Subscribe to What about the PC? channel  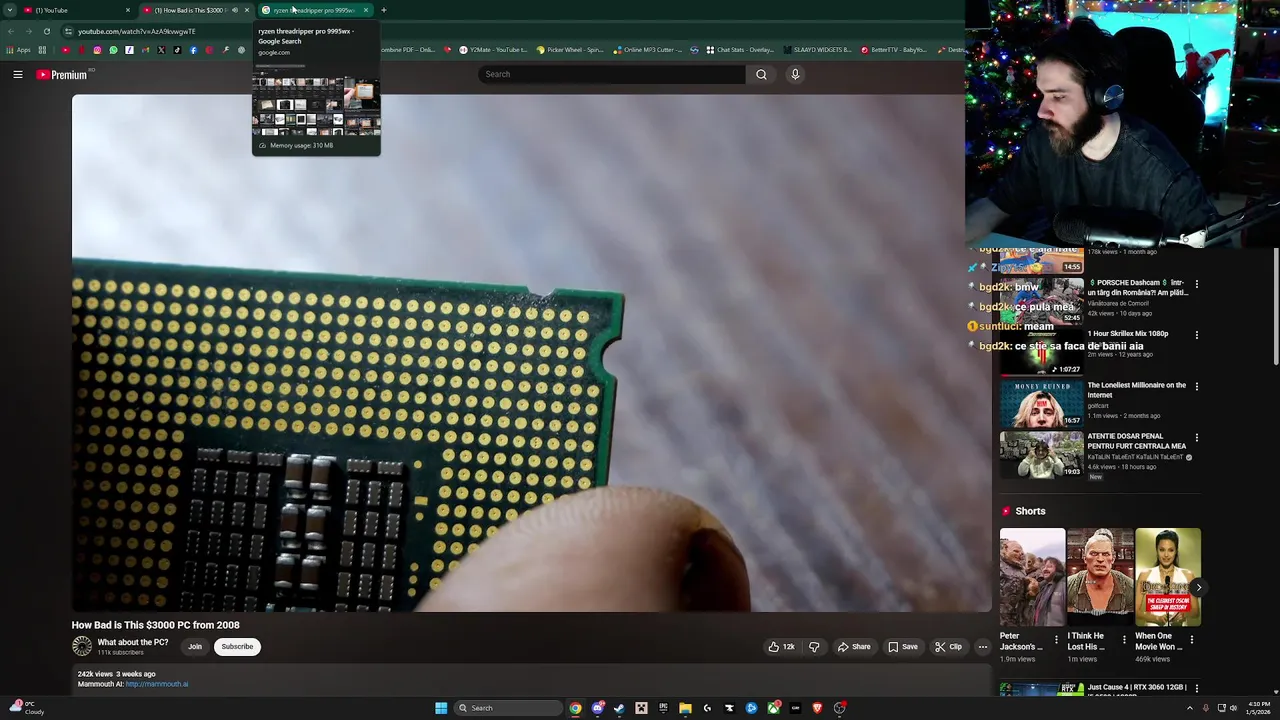(x=237, y=647)
